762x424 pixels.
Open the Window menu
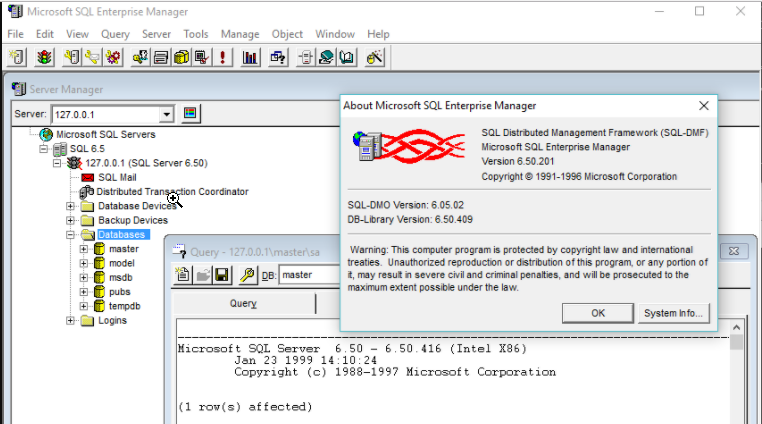[x=335, y=34]
